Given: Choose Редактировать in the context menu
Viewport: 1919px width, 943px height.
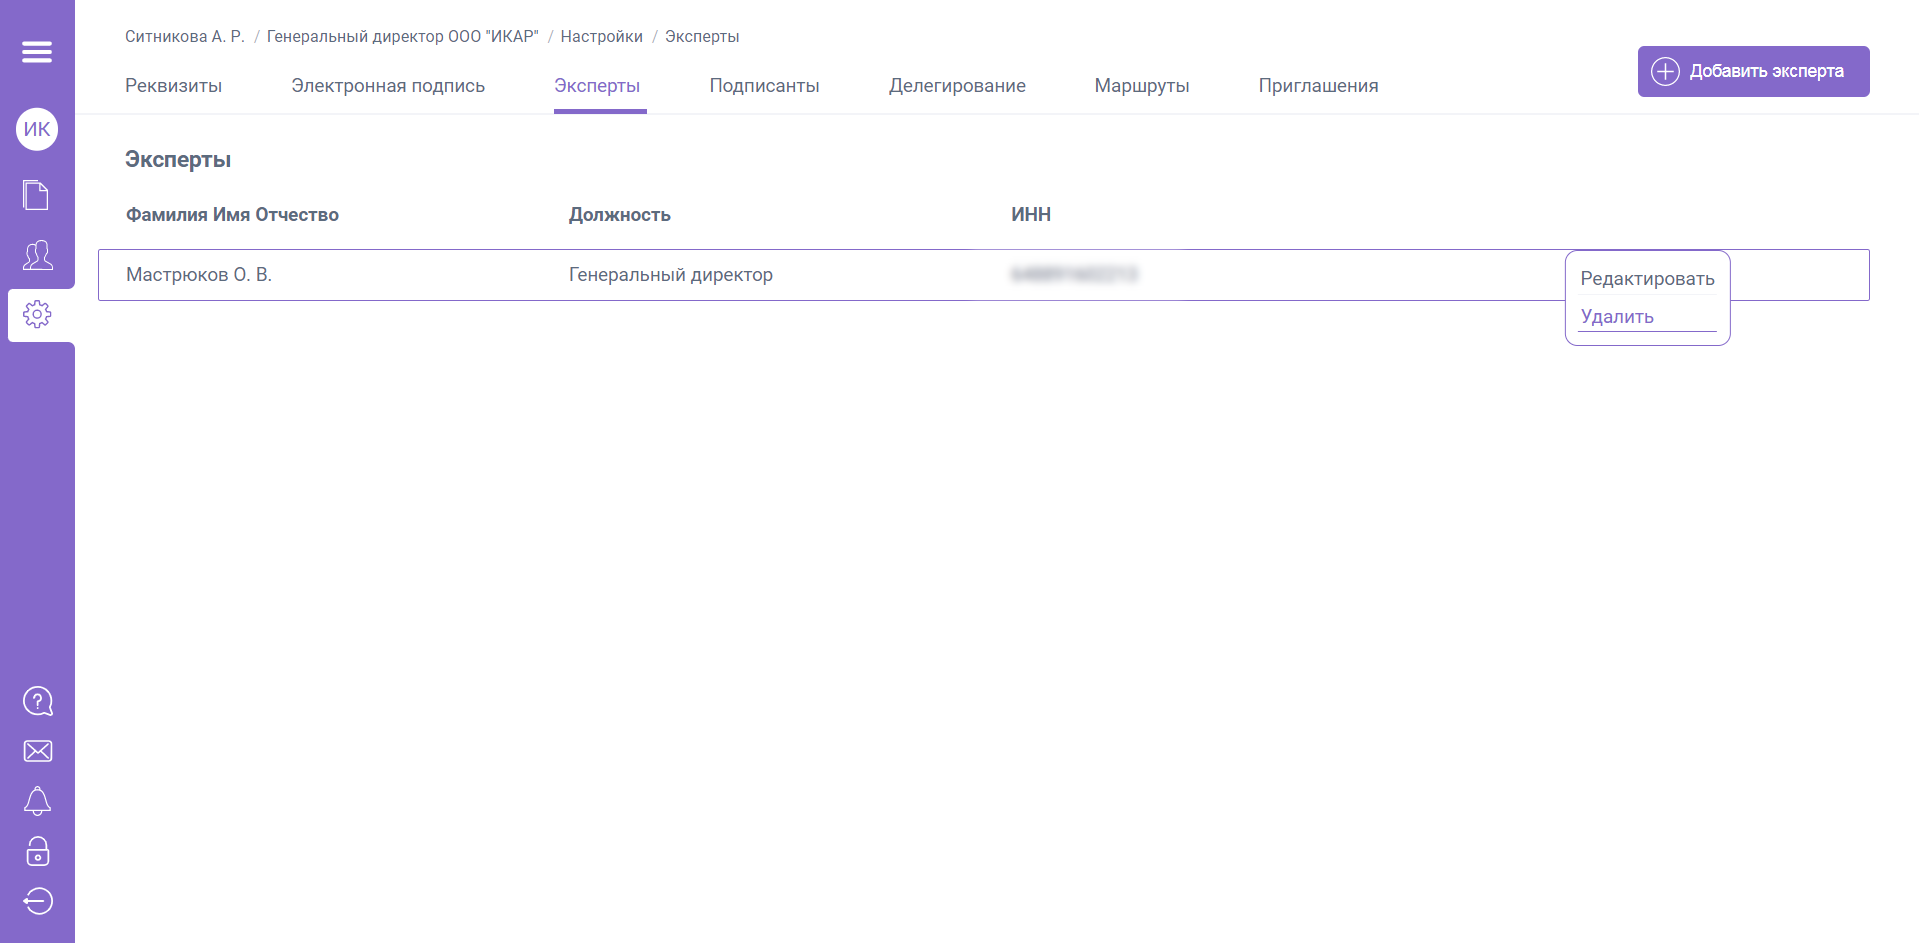Looking at the screenshot, I should pyautogui.click(x=1646, y=278).
